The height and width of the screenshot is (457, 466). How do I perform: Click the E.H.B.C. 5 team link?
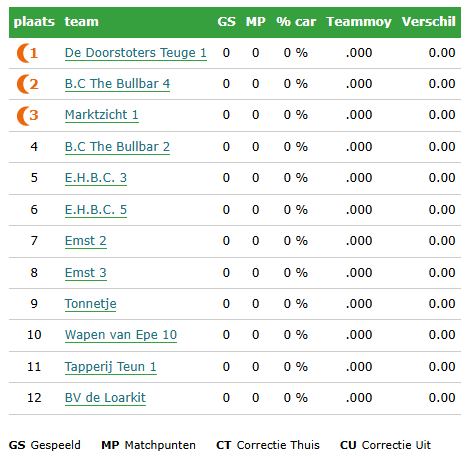[x=96, y=210]
